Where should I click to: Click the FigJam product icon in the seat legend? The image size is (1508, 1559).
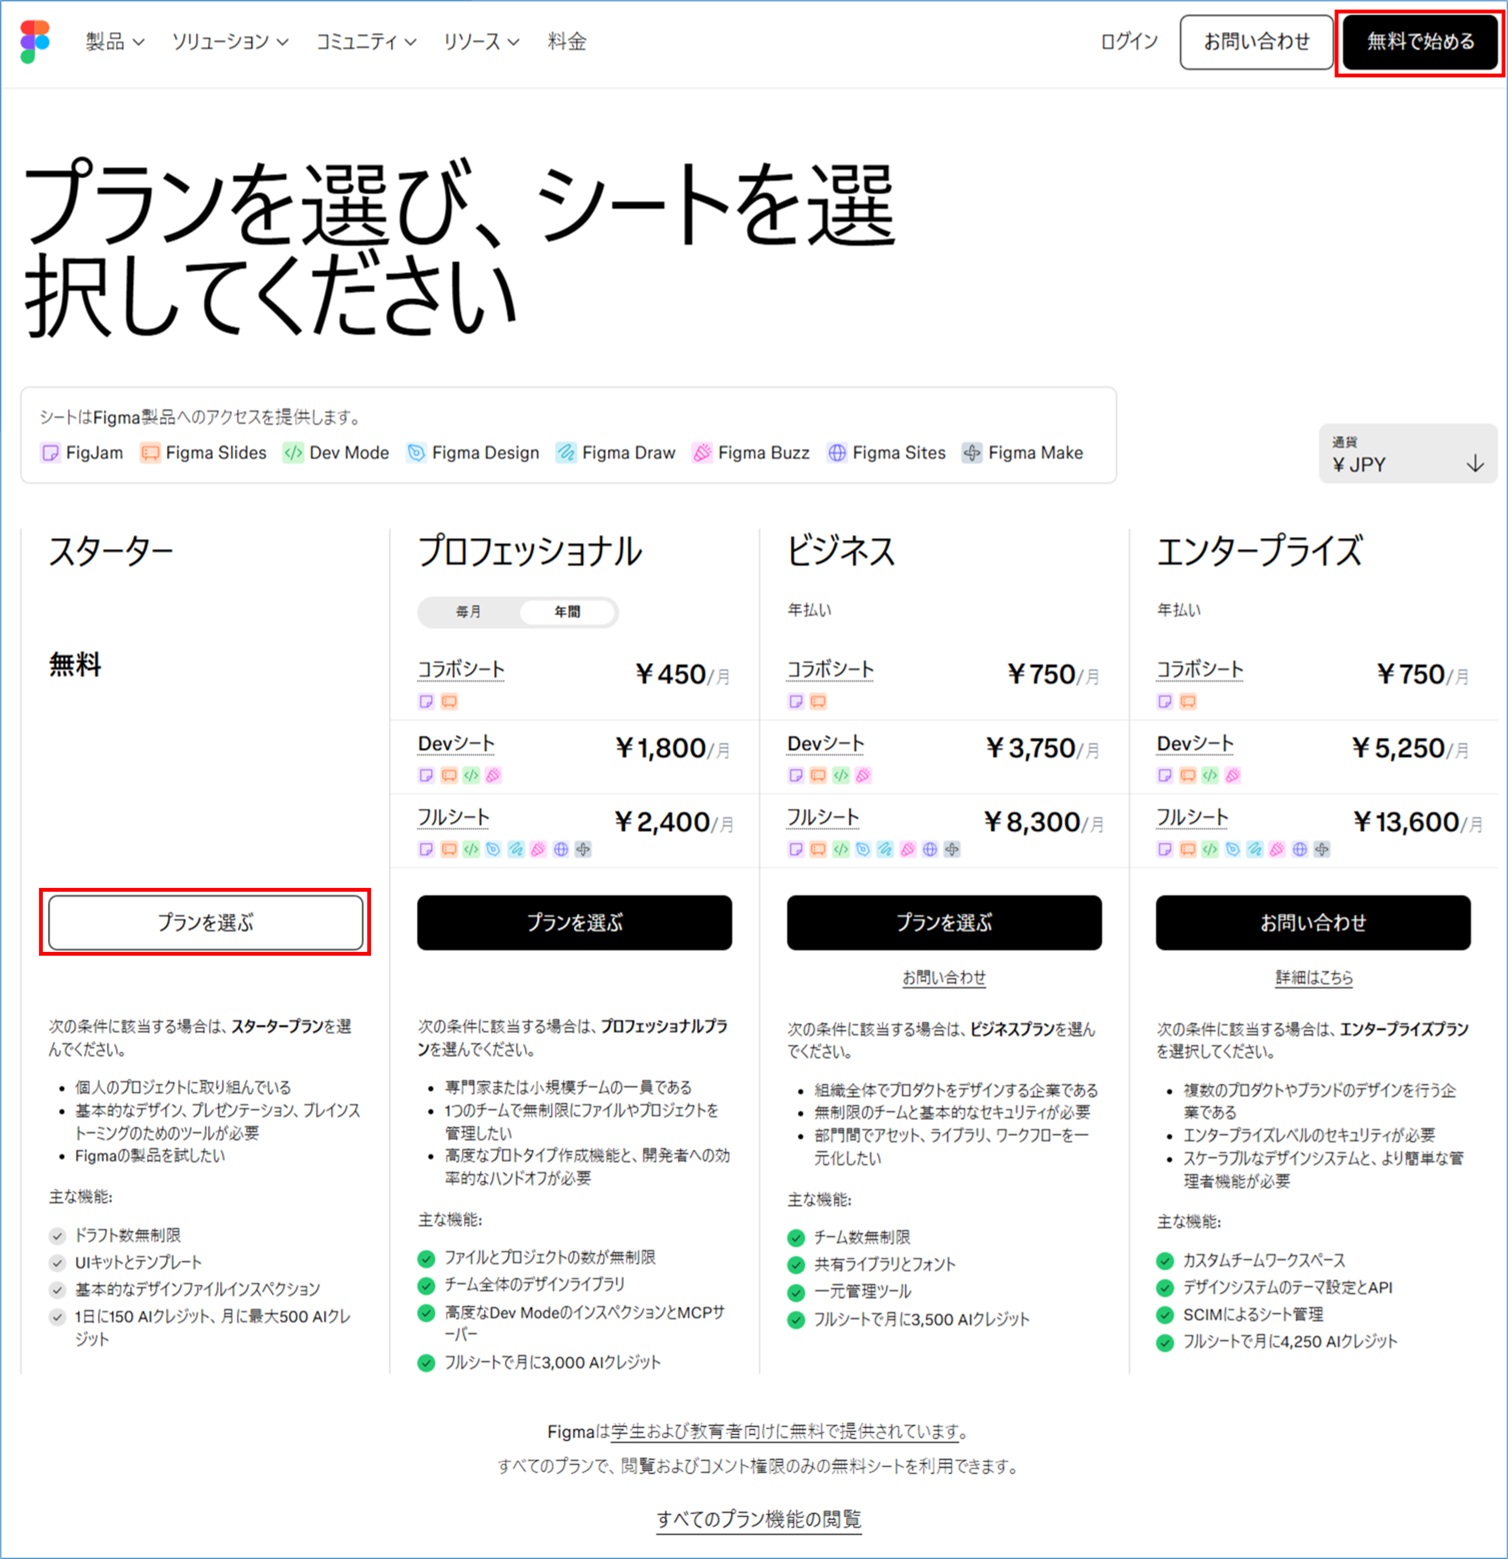[x=50, y=453]
